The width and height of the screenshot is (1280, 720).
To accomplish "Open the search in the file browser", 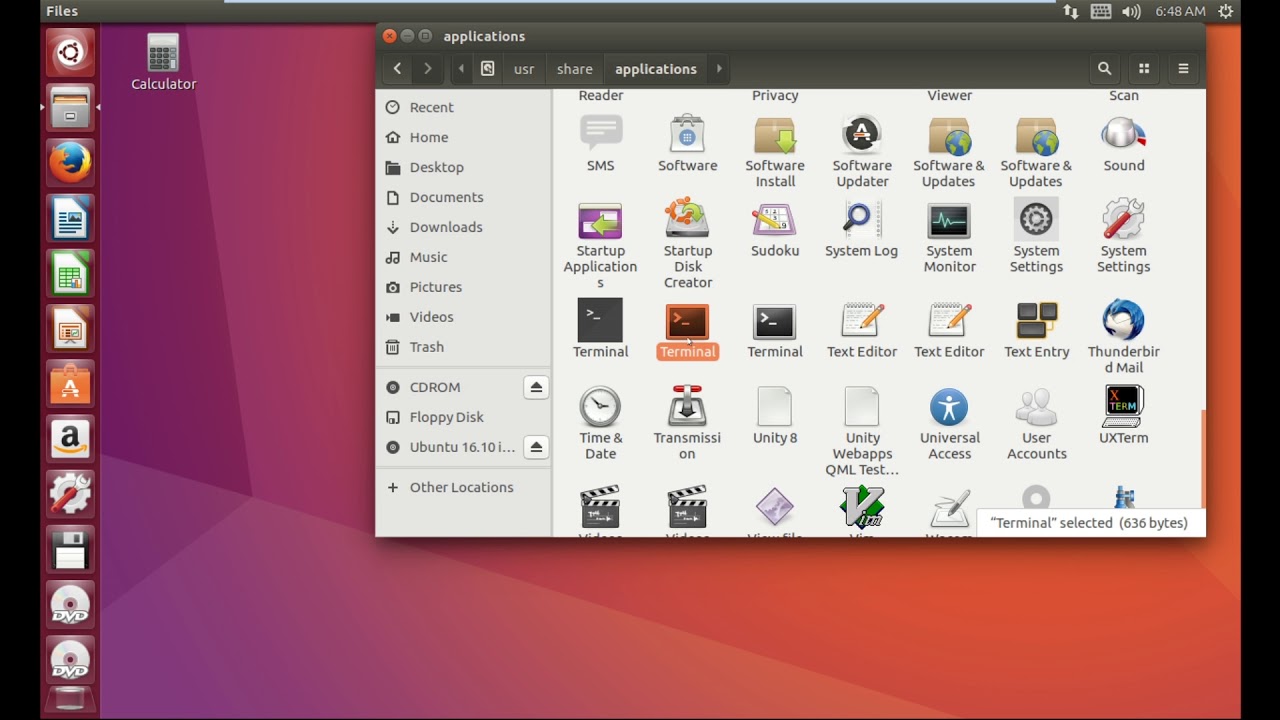I will point(1104,68).
